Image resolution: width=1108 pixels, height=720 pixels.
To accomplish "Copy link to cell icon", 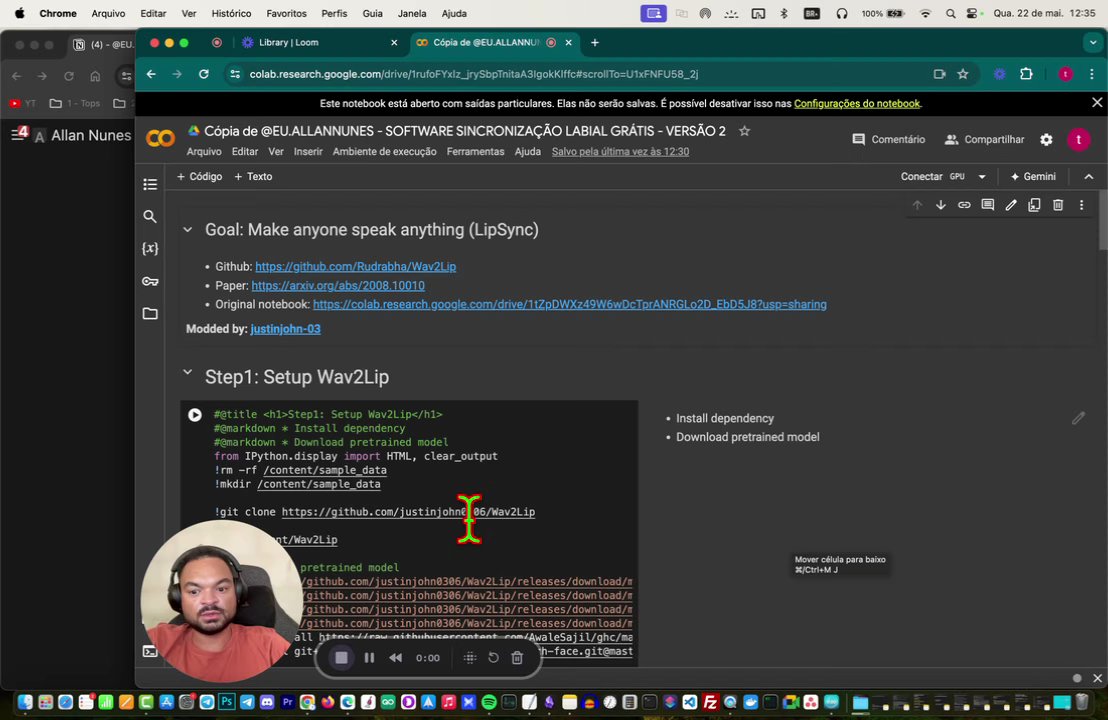I will click(964, 205).
